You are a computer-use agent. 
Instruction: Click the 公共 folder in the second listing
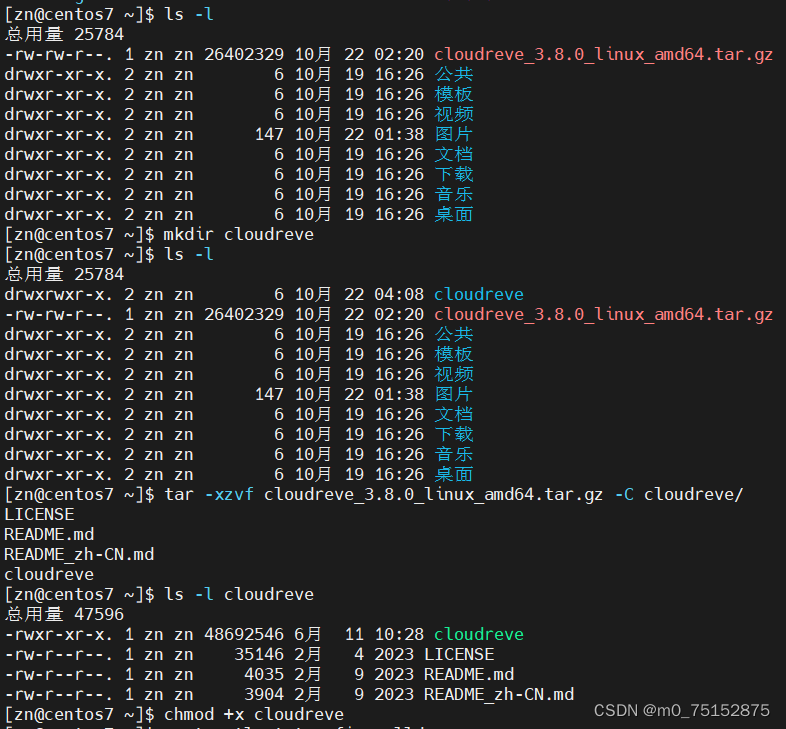pos(454,334)
